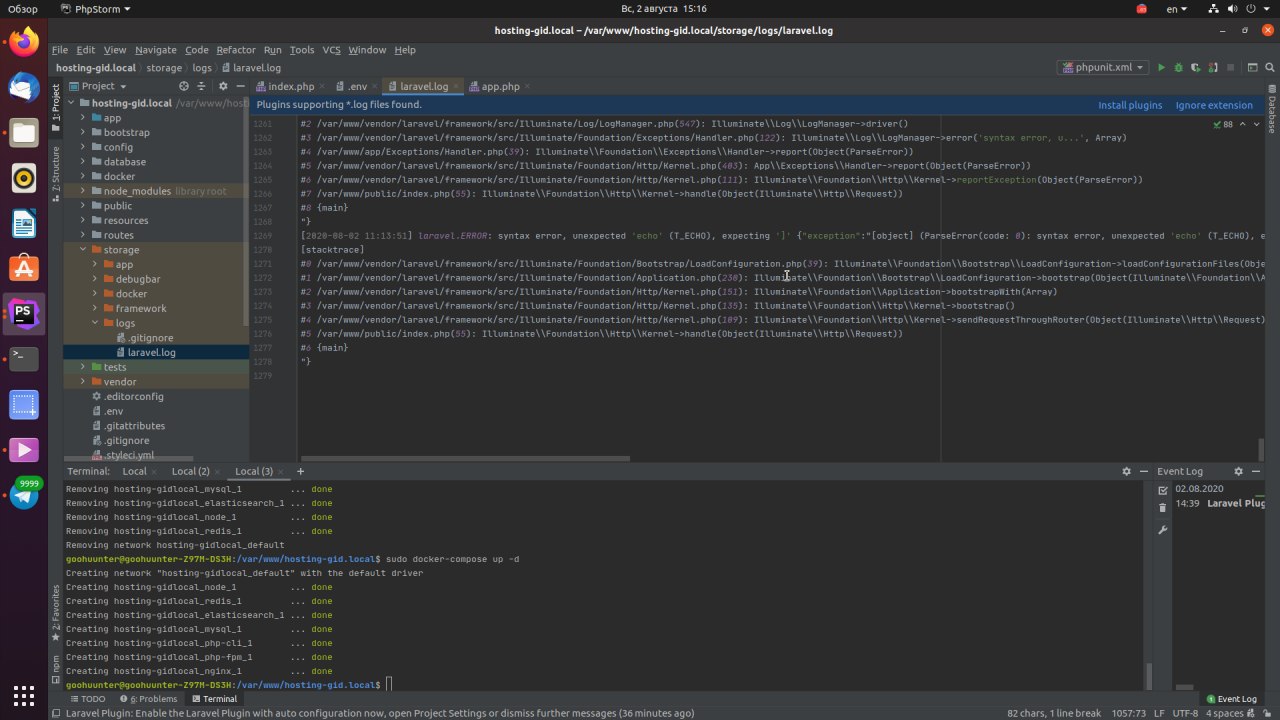Open the Refactor menu
Screen dimensions: 1280x720
point(236,50)
